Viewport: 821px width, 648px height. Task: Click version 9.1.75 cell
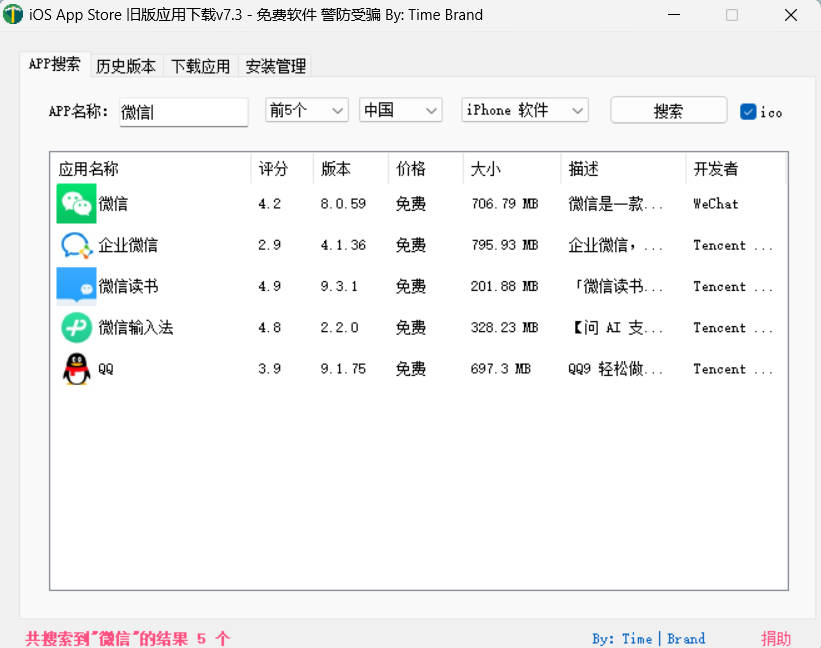tap(343, 369)
